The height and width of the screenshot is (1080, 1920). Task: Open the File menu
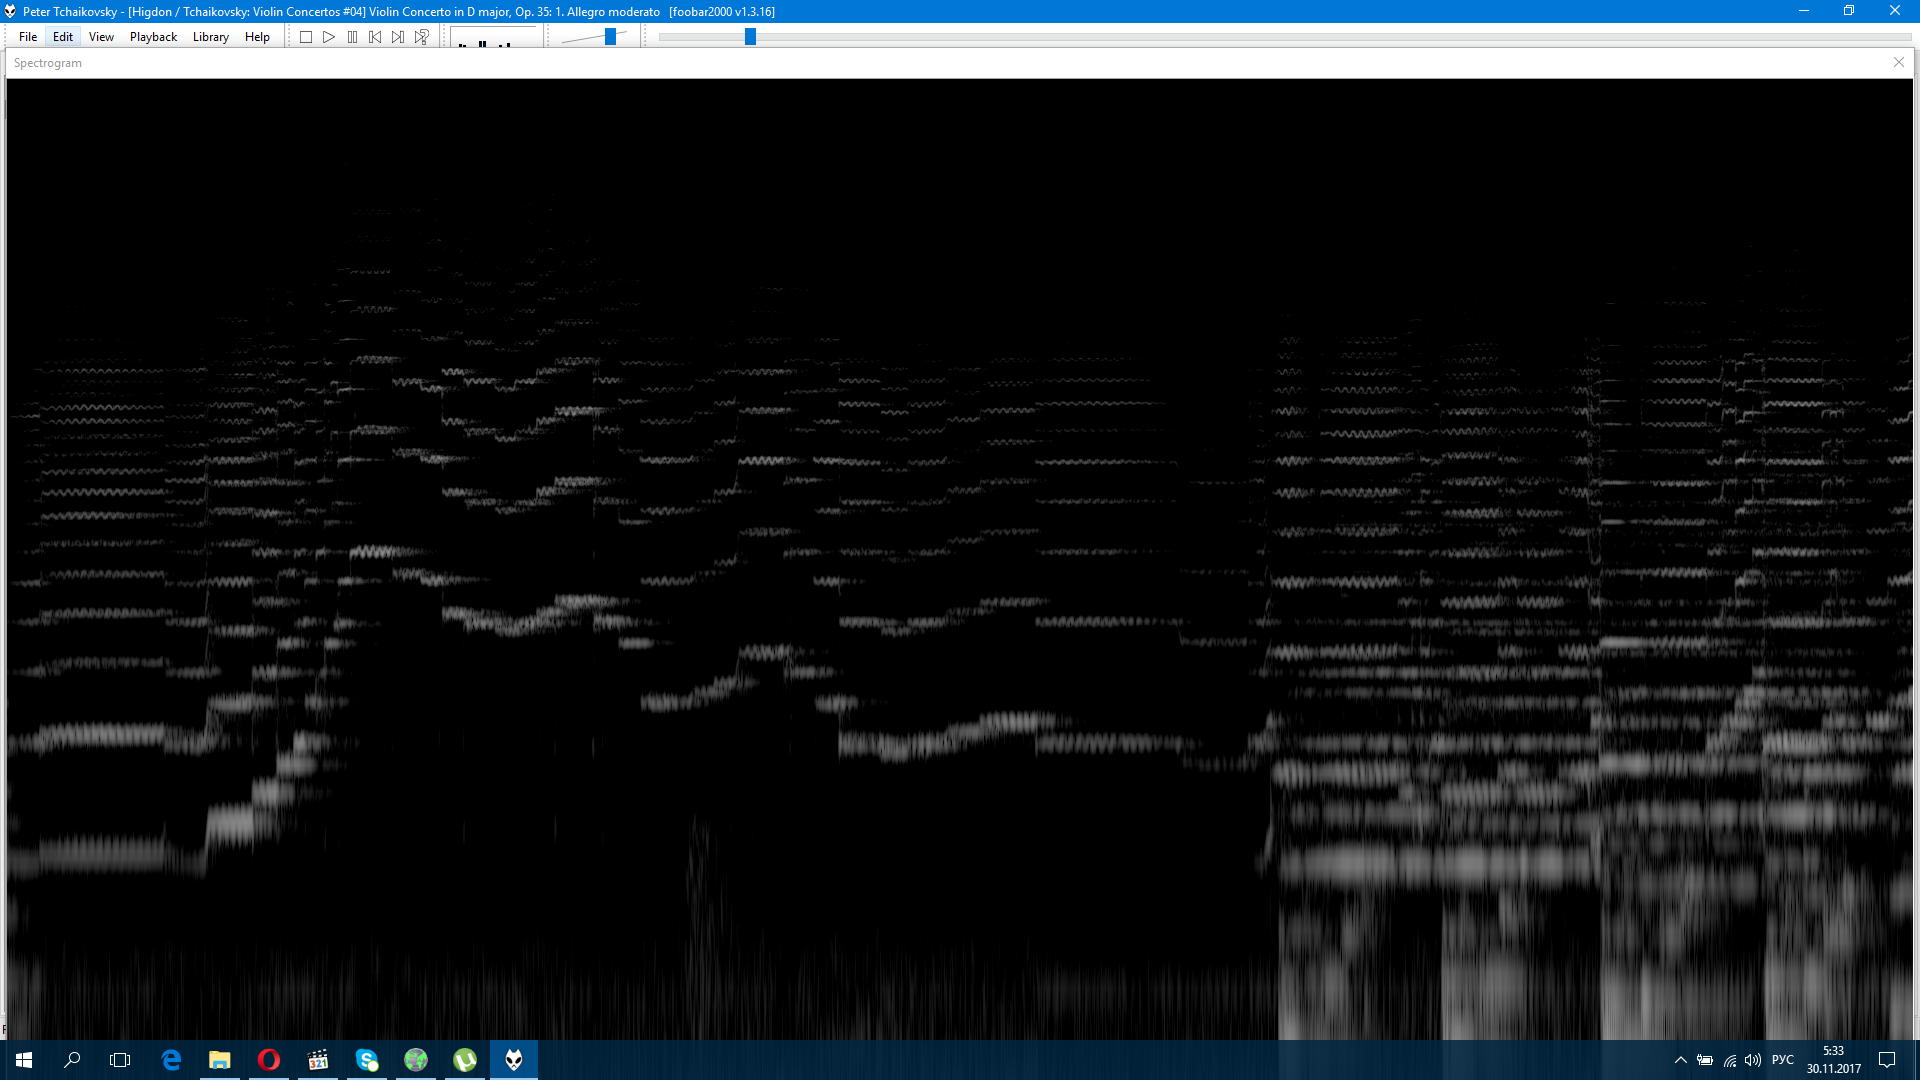tap(28, 37)
